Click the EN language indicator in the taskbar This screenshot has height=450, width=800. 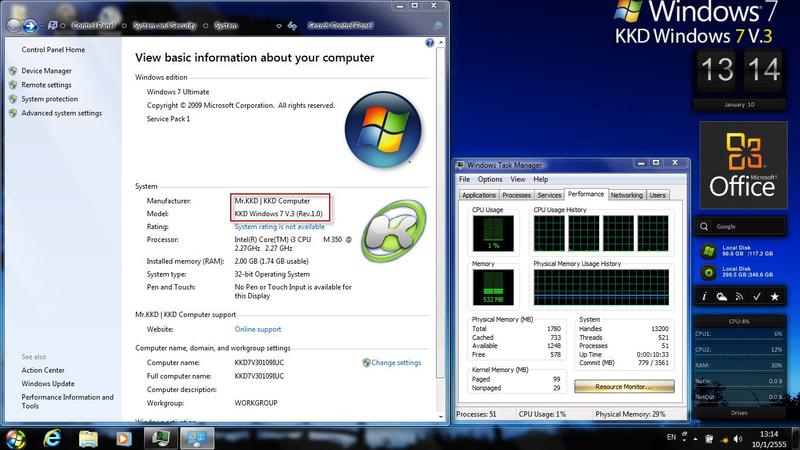[x=671, y=437]
